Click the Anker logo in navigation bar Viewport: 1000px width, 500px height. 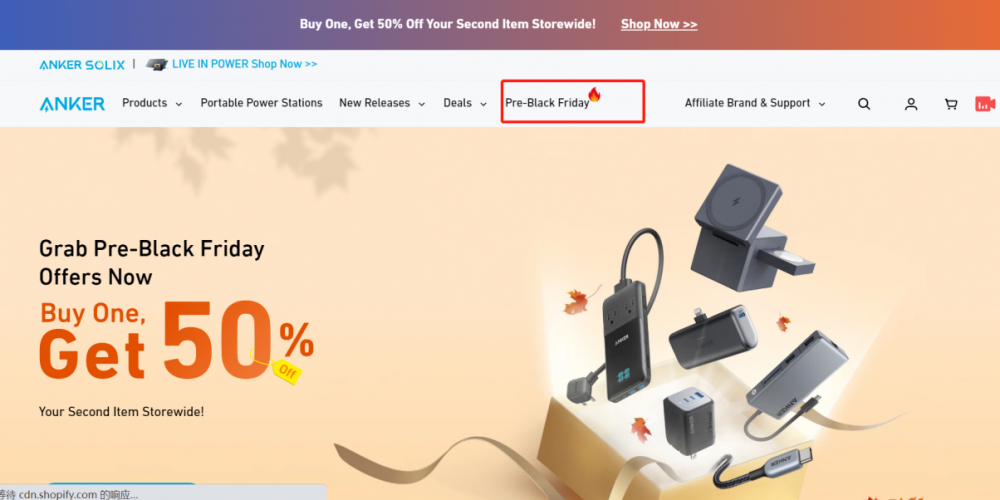(72, 103)
